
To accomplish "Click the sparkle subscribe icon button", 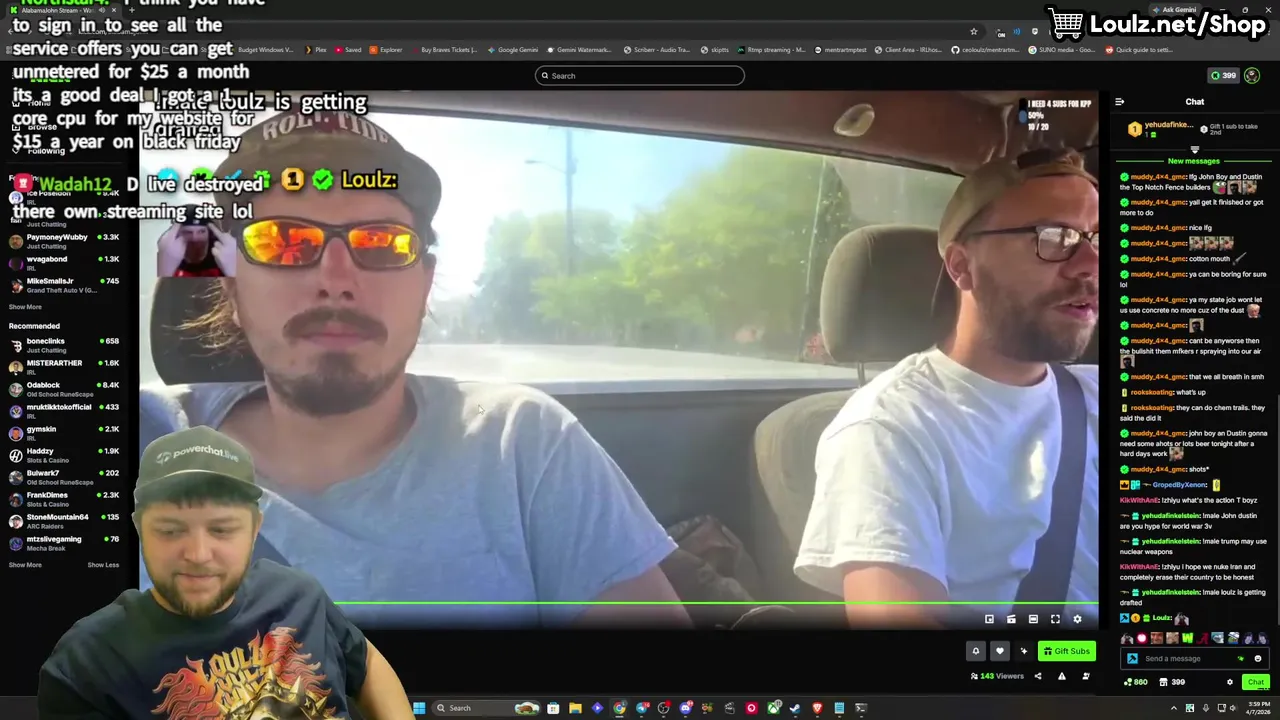I will click(x=1023, y=651).
